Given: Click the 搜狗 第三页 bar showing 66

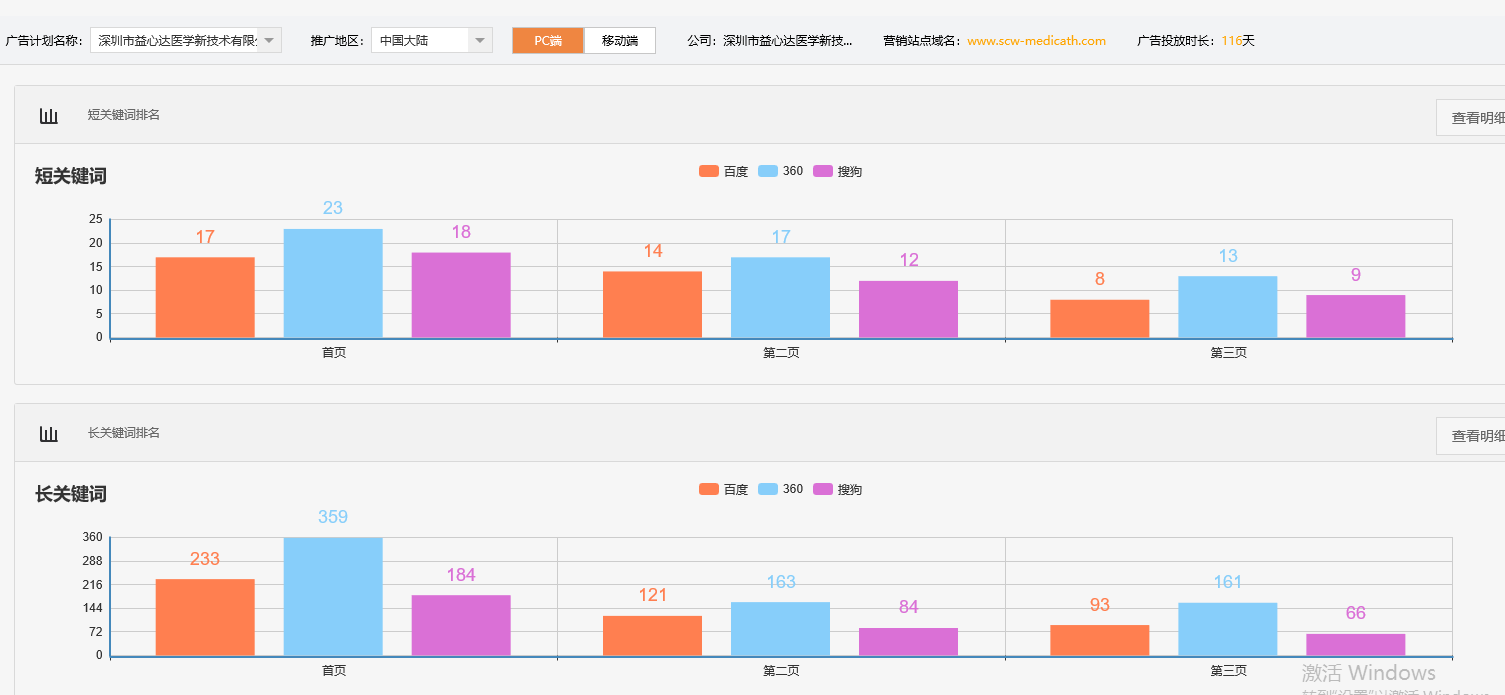Looking at the screenshot, I should 1355,645.
